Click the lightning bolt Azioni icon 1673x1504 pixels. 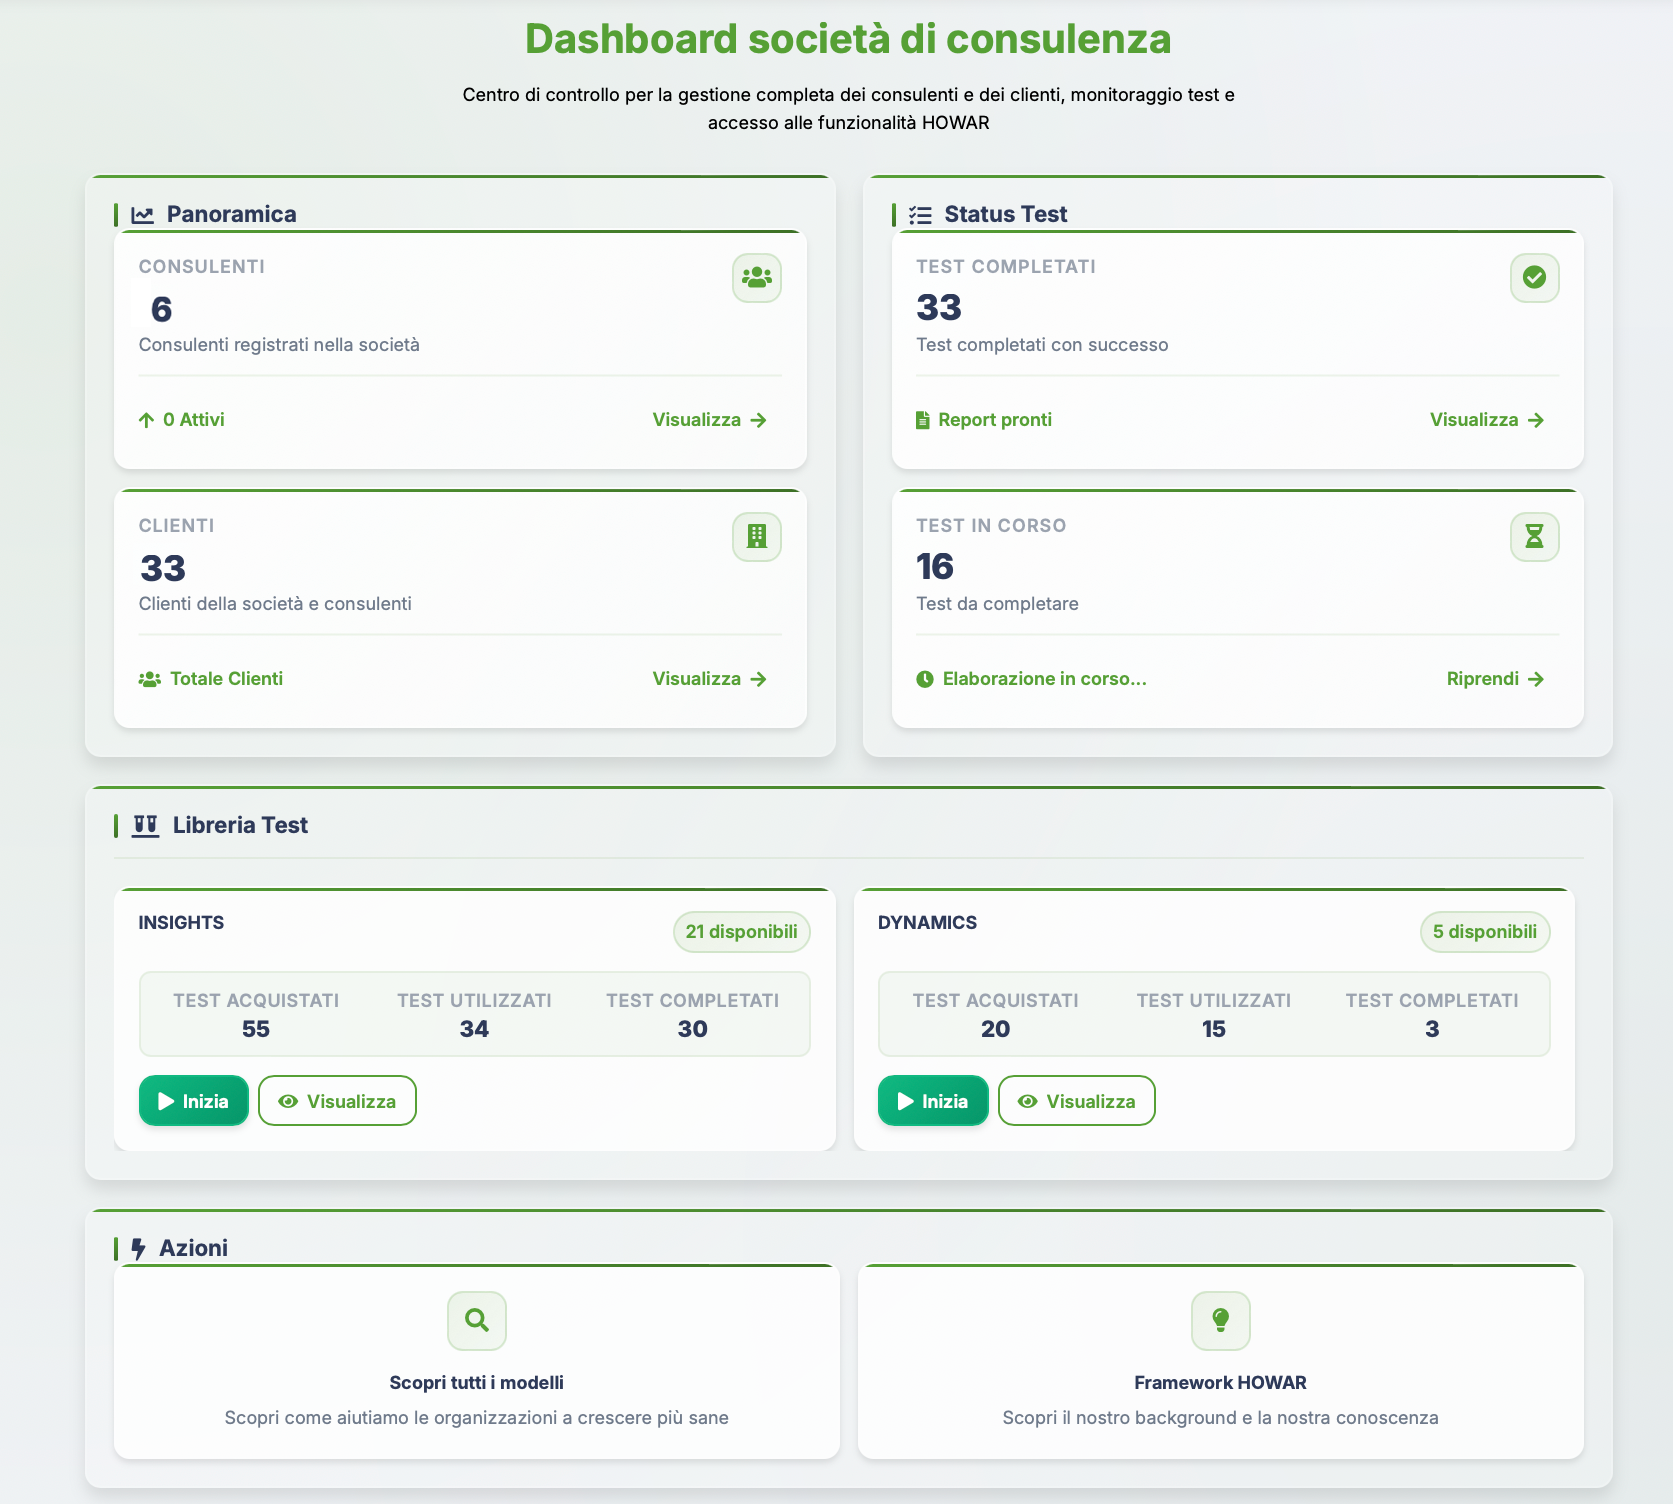(x=139, y=1249)
